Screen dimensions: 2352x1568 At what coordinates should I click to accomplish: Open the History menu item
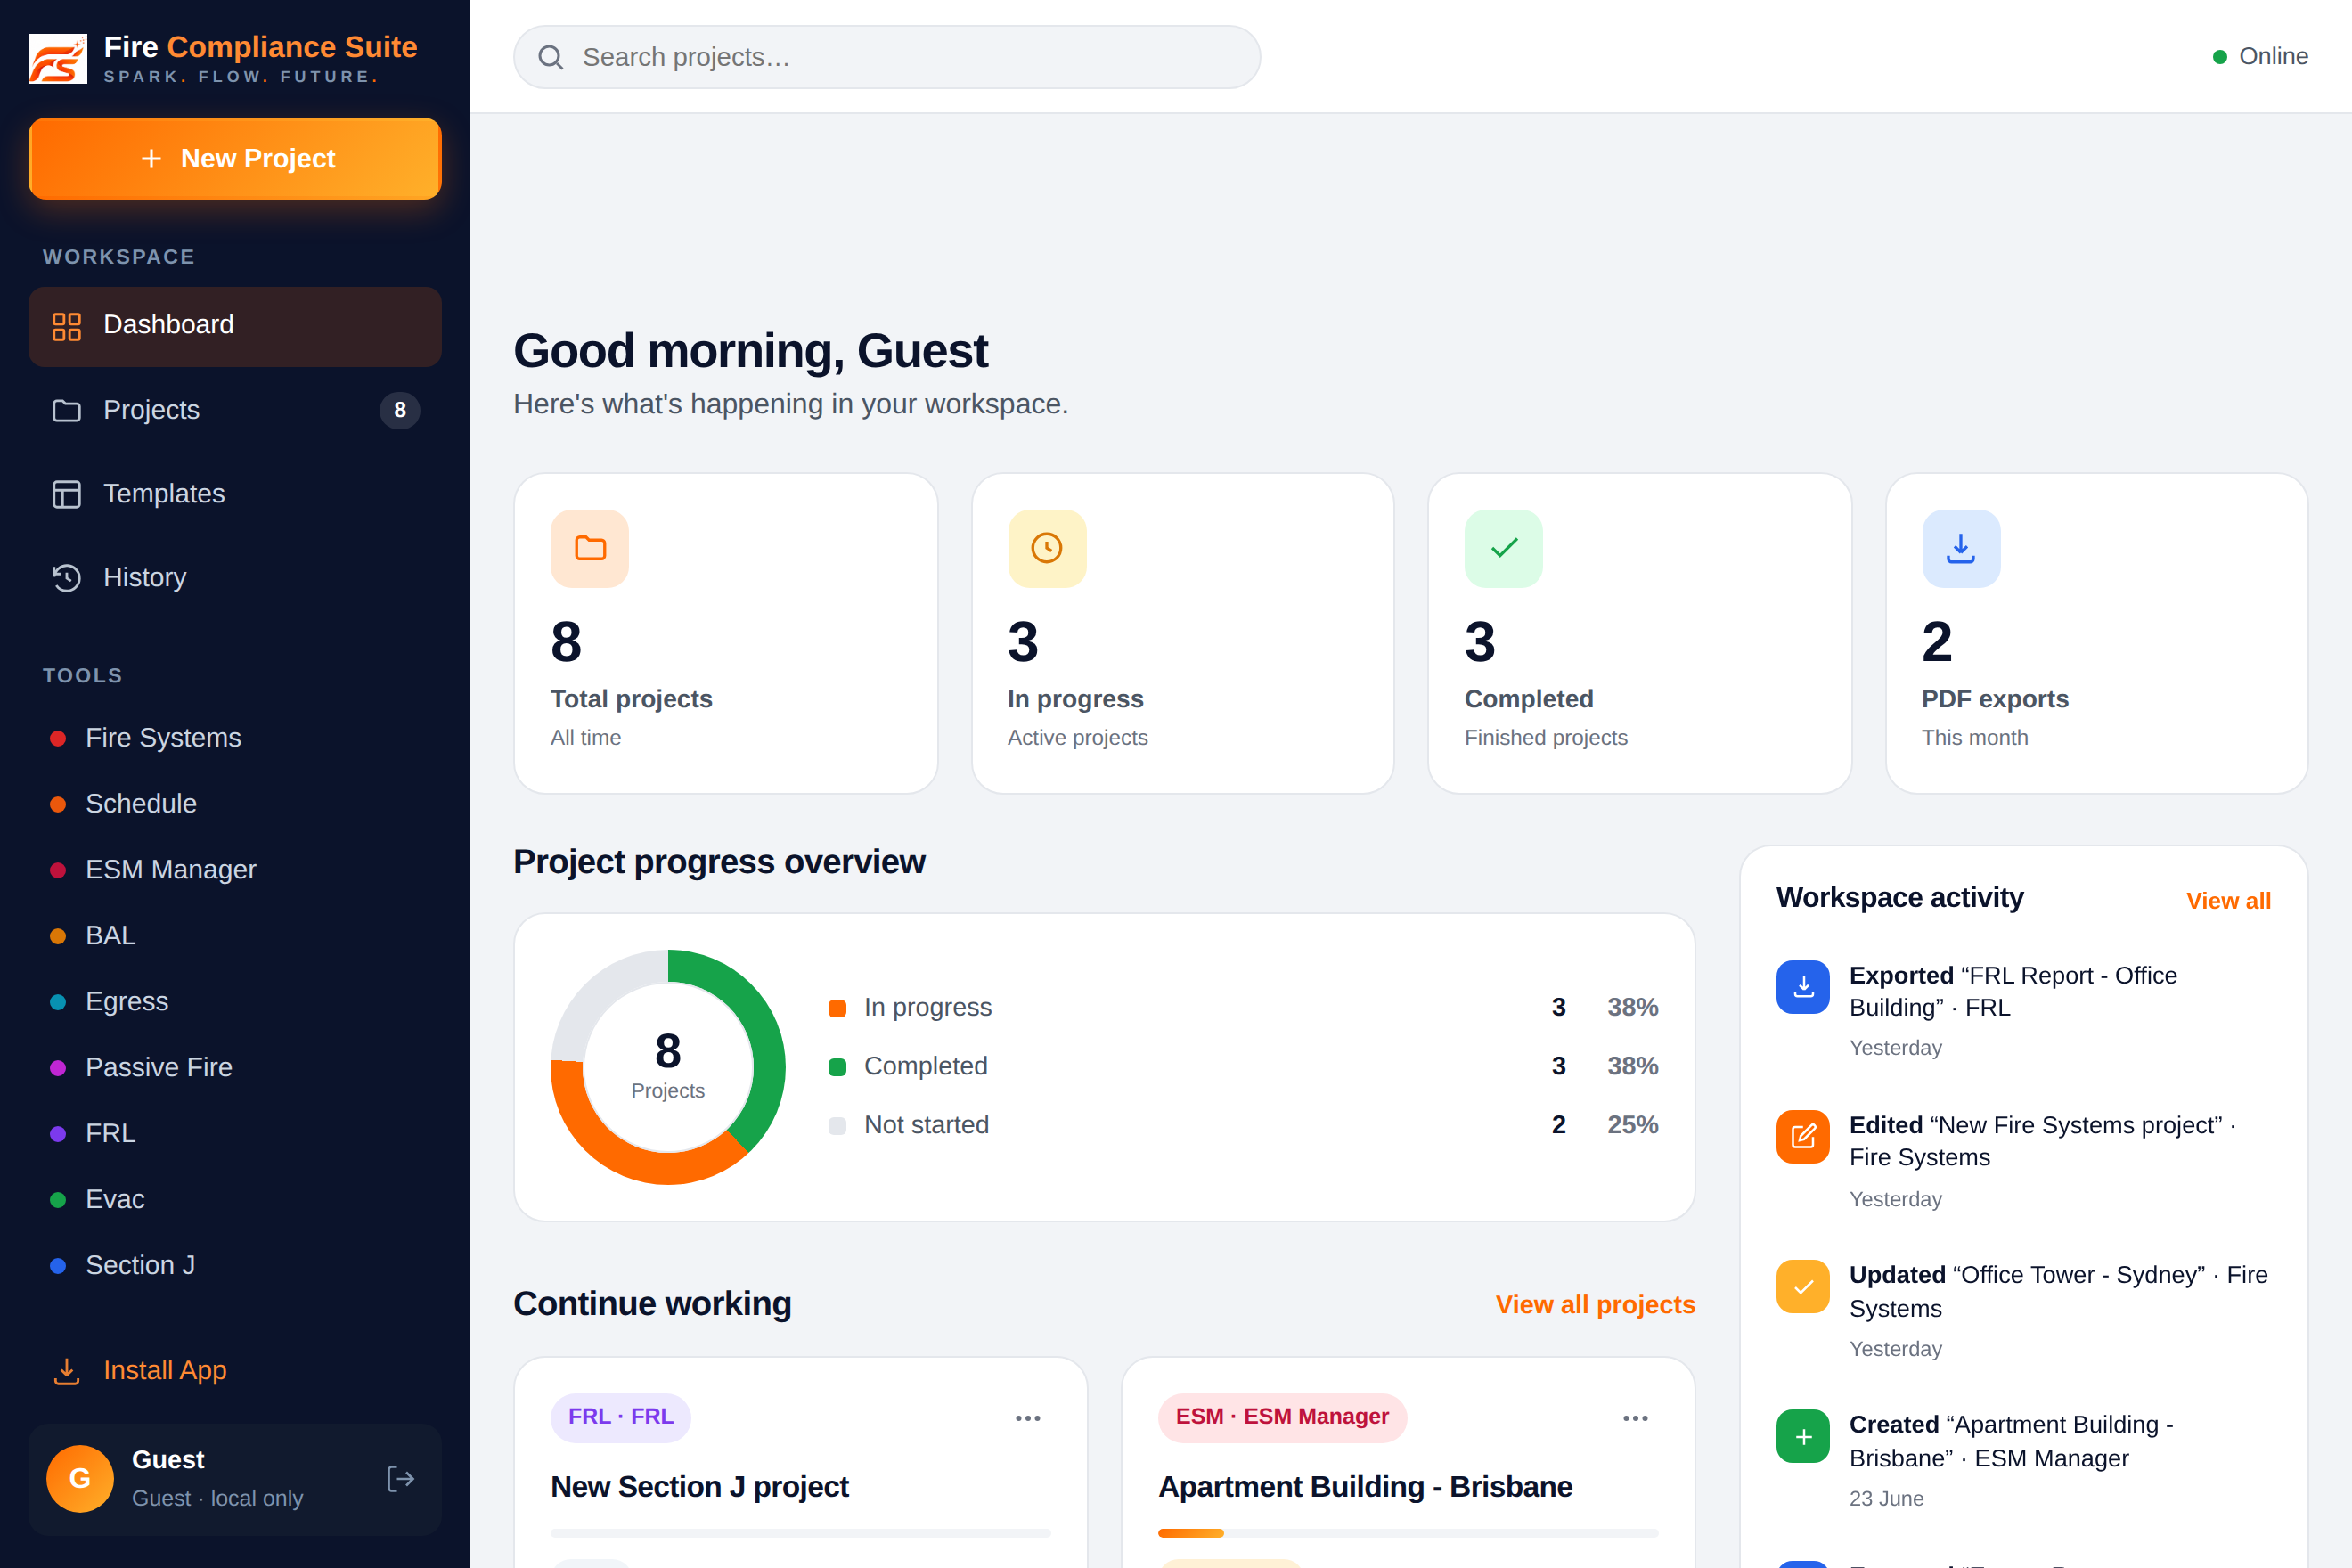pos(235,578)
